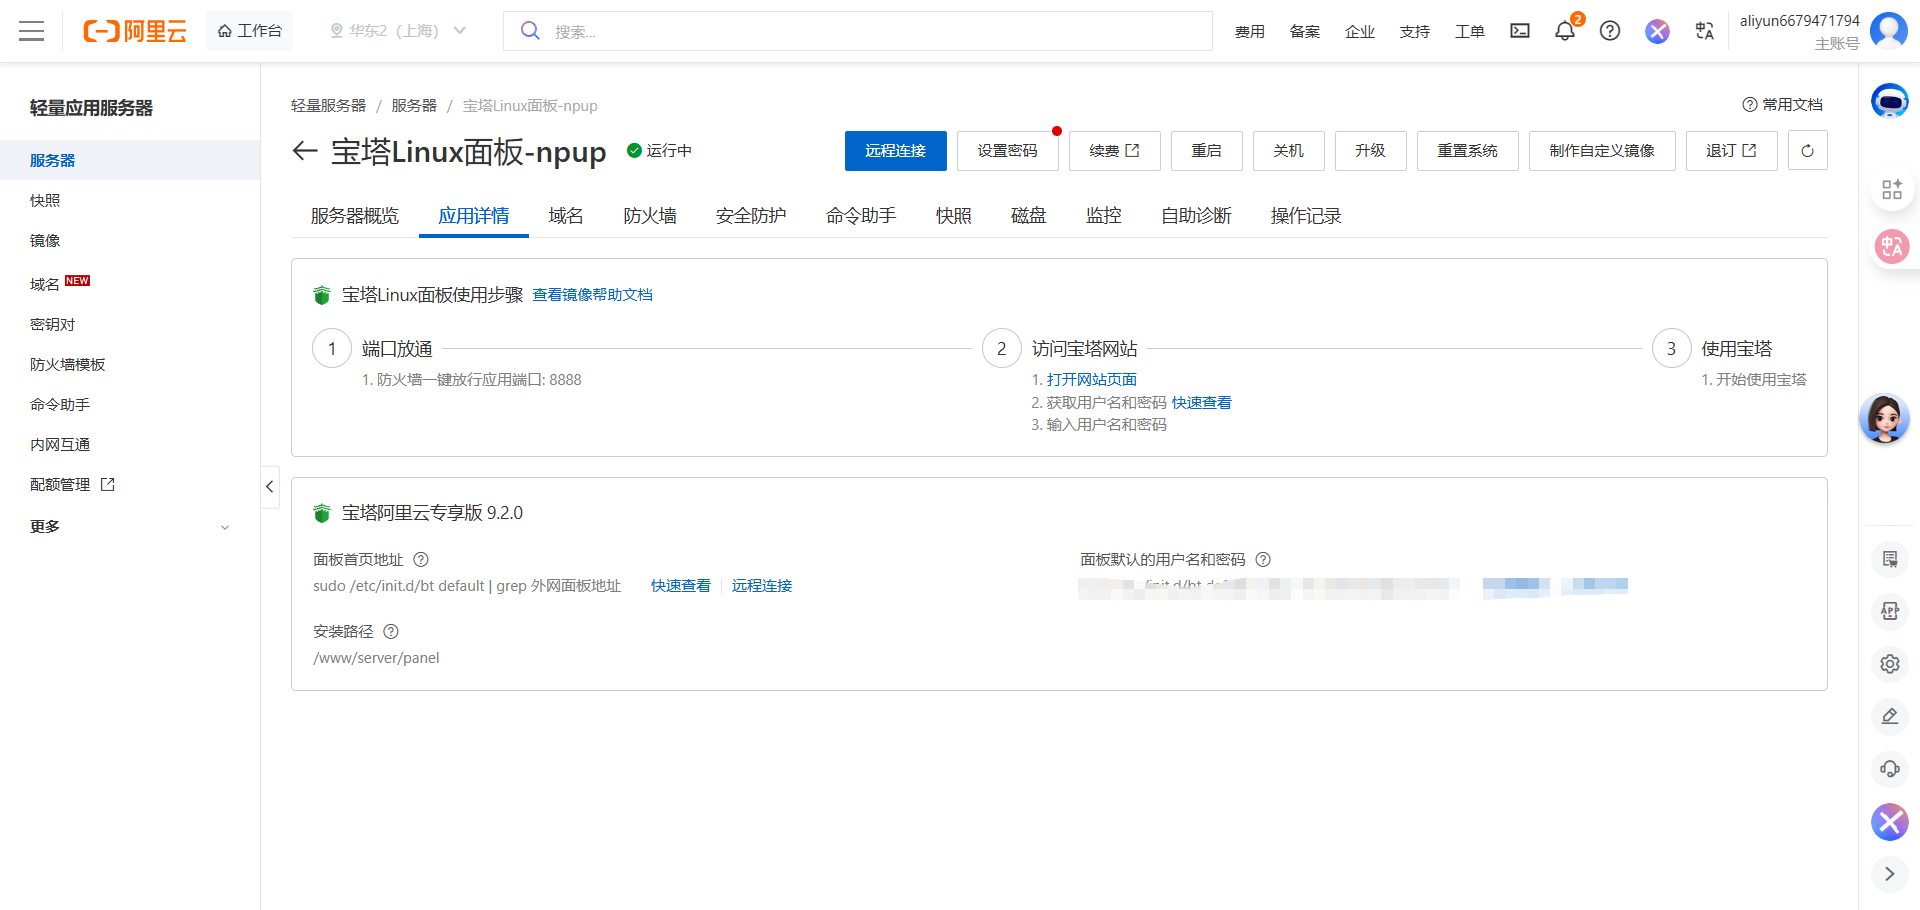Click the search input field
1920x910 pixels.
[858, 31]
